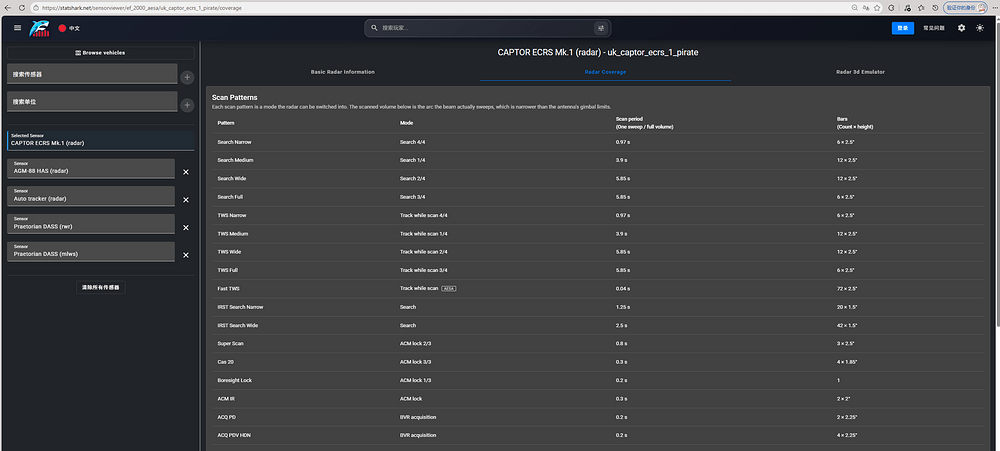Click Search Full pattern cell

[x=230, y=197]
